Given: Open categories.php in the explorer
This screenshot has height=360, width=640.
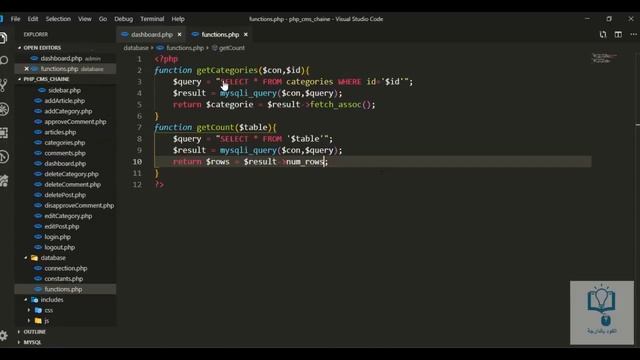Looking at the screenshot, I should (x=64, y=143).
